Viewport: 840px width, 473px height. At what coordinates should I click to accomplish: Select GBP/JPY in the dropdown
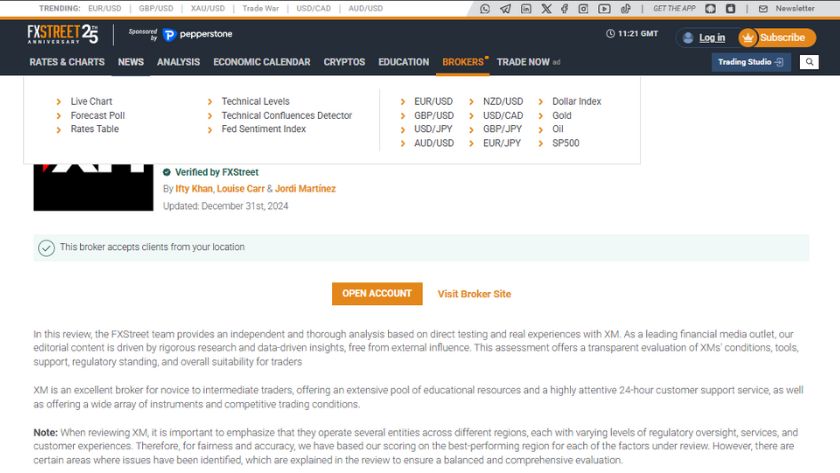click(502, 129)
